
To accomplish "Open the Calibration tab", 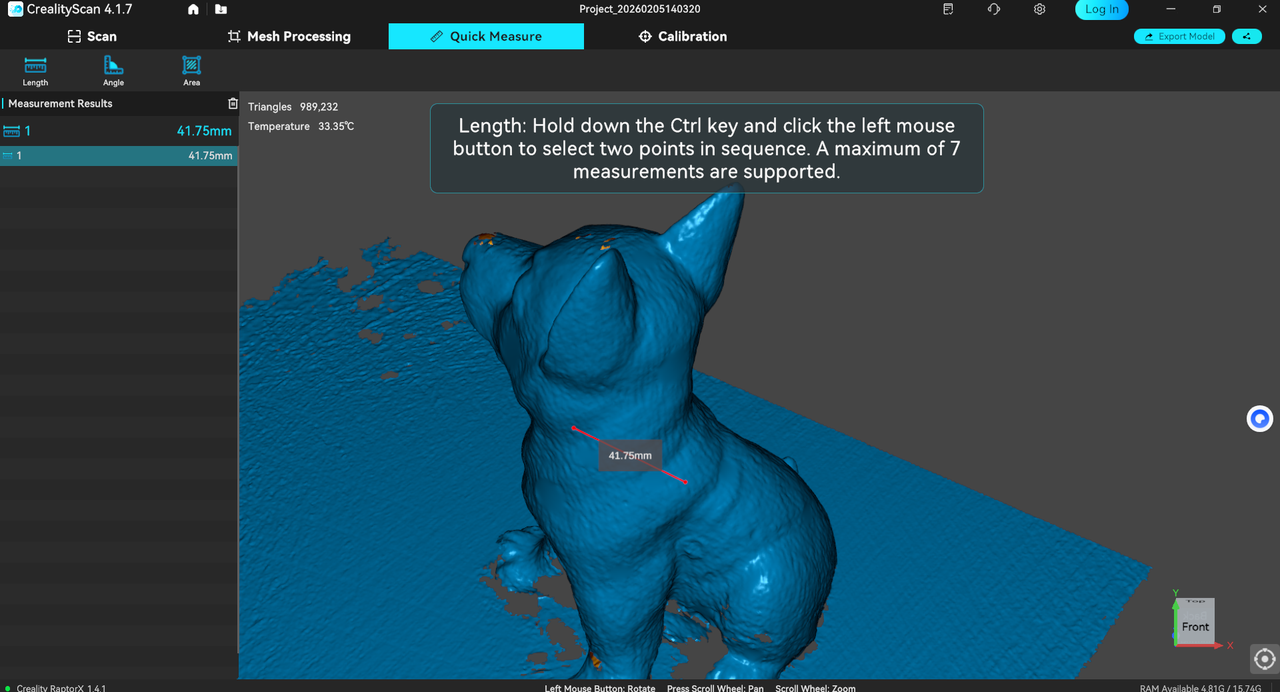I will [682, 37].
